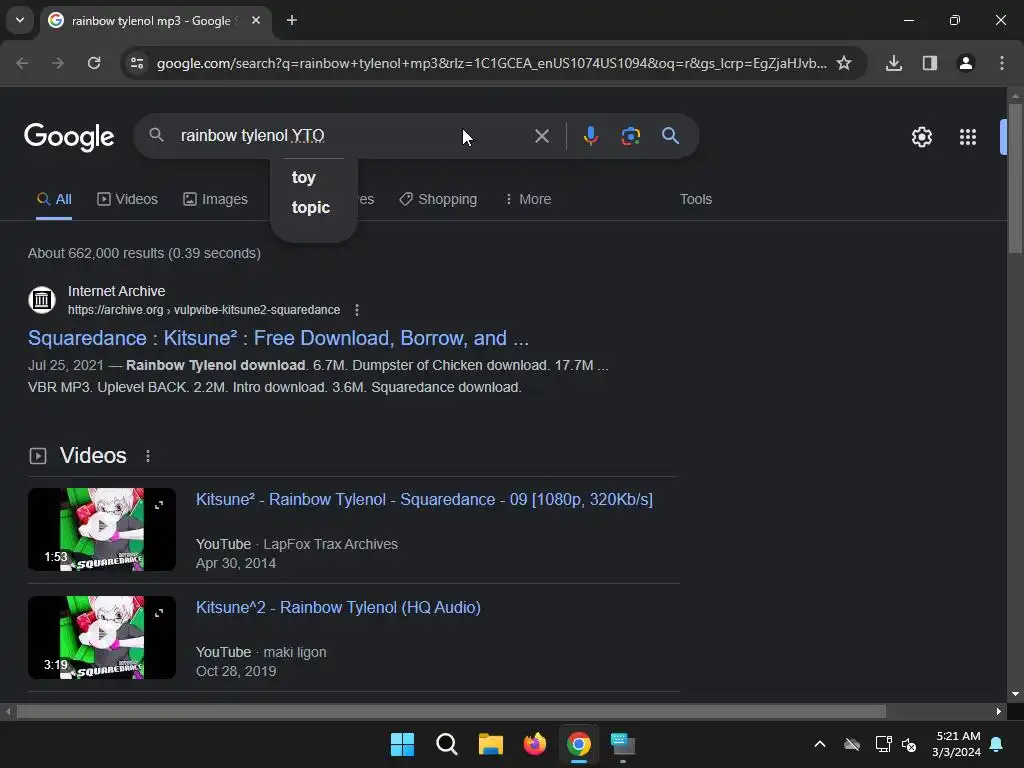Switch to the Videos tab

(x=127, y=199)
